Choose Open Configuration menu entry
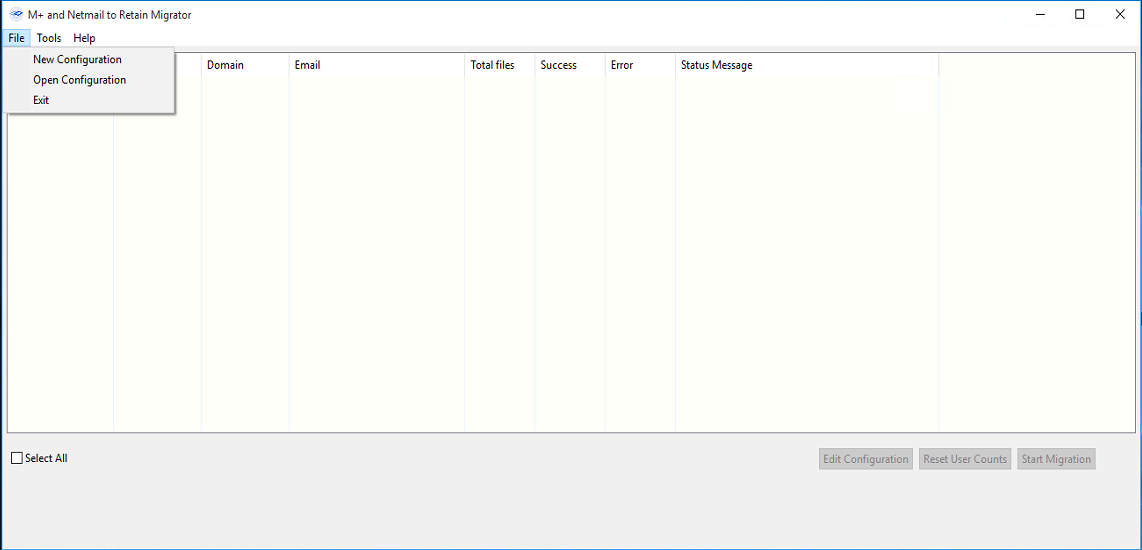The height and width of the screenshot is (550, 1142). click(x=88, y=80)
